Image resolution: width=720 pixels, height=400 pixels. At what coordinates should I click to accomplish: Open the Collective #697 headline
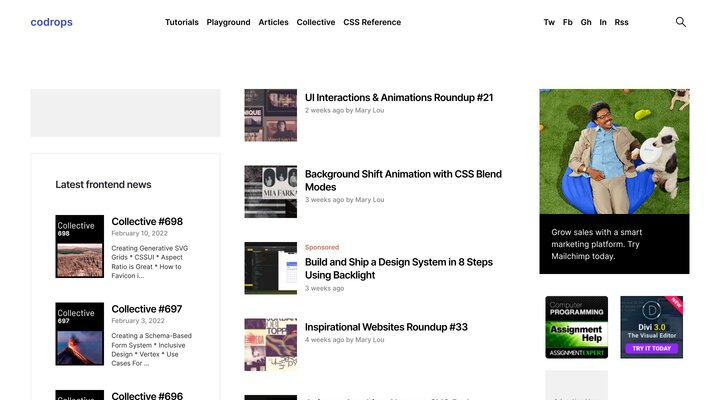pos(146,309)
